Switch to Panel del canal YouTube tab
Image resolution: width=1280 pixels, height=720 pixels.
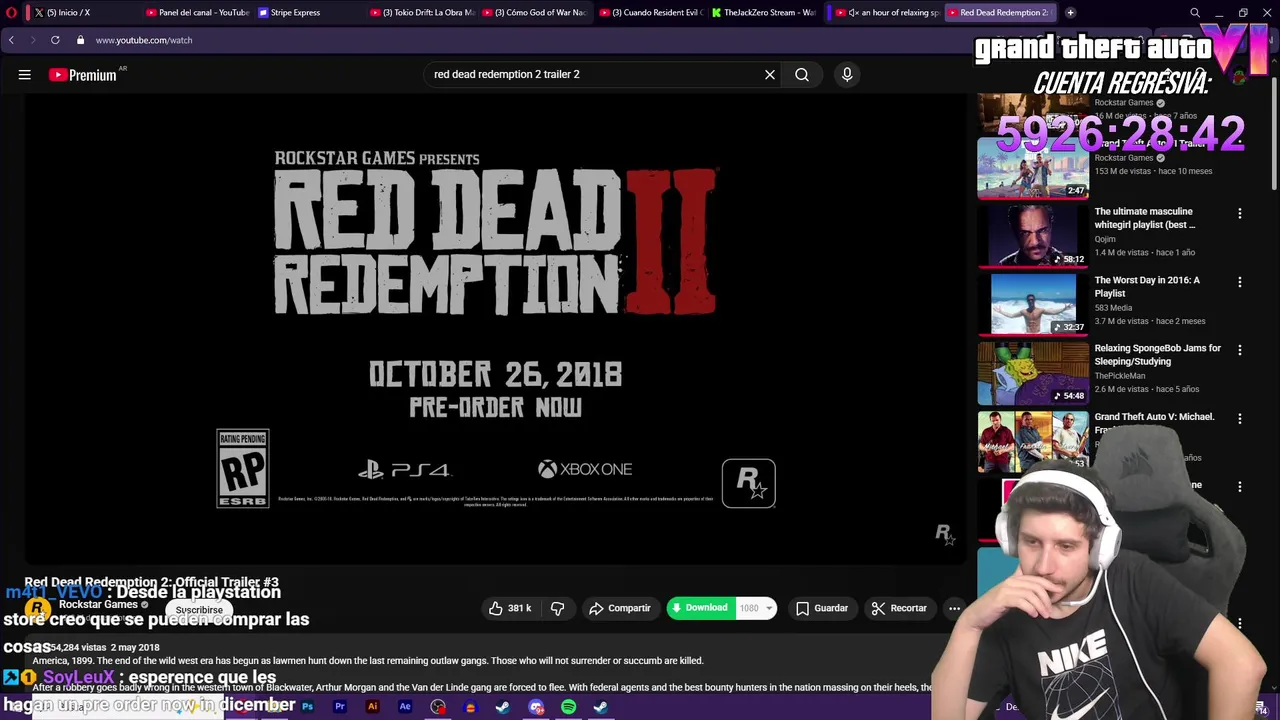tap(196, 12)
